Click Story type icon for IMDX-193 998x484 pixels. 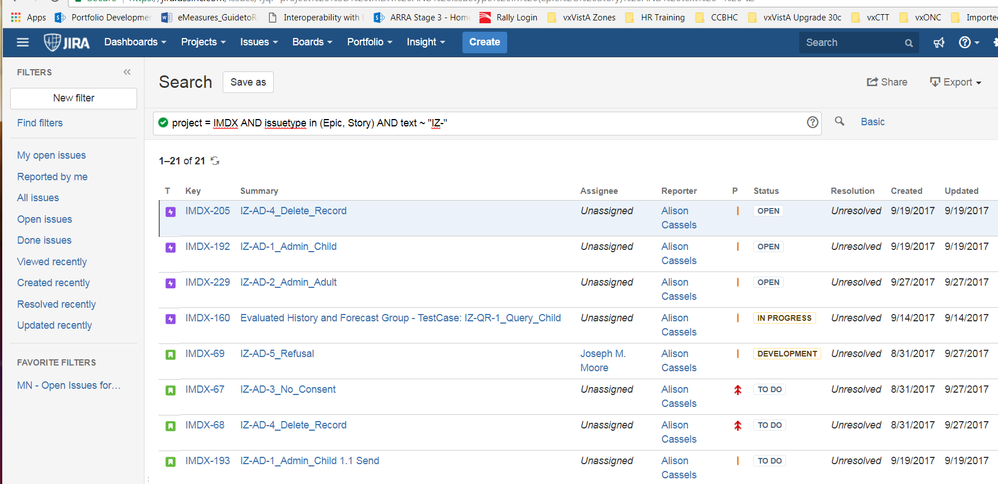pos(170,461)
